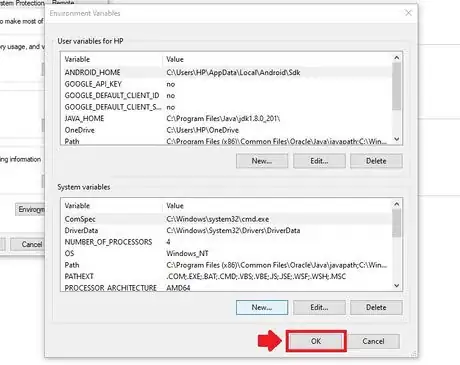Click system variables scrollbar down arrow
The image size is (460, 365).
396,285
